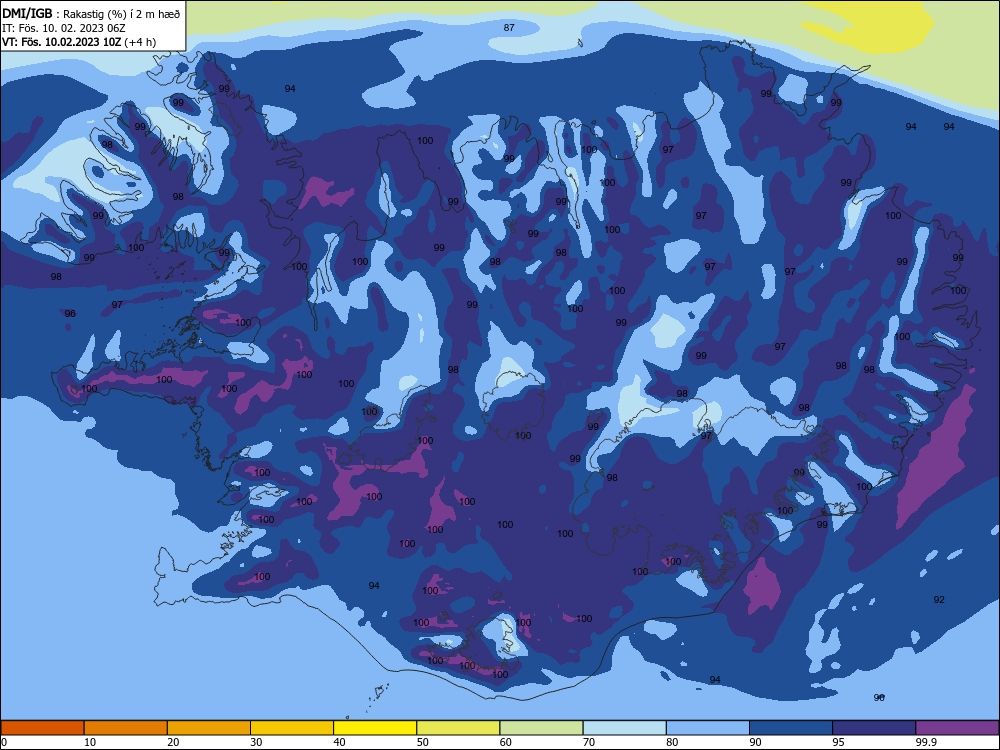
Task: Click the 96 value on west coast
Action: click(70, 314)
